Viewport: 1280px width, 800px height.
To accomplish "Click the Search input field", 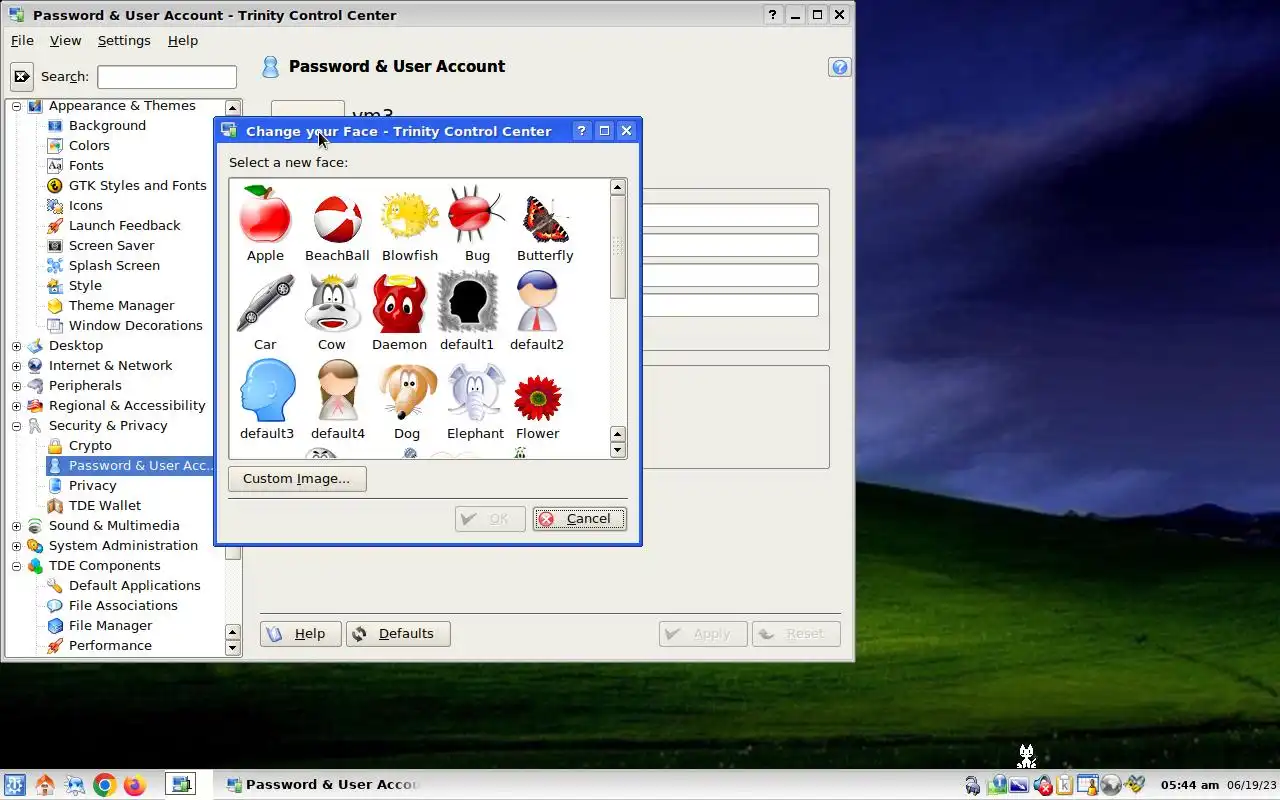I will [167, 76].
